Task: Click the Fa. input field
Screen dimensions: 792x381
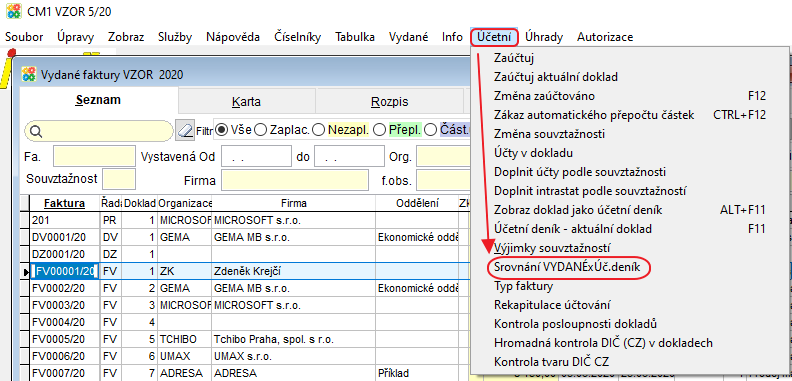Action: [94, 156]
